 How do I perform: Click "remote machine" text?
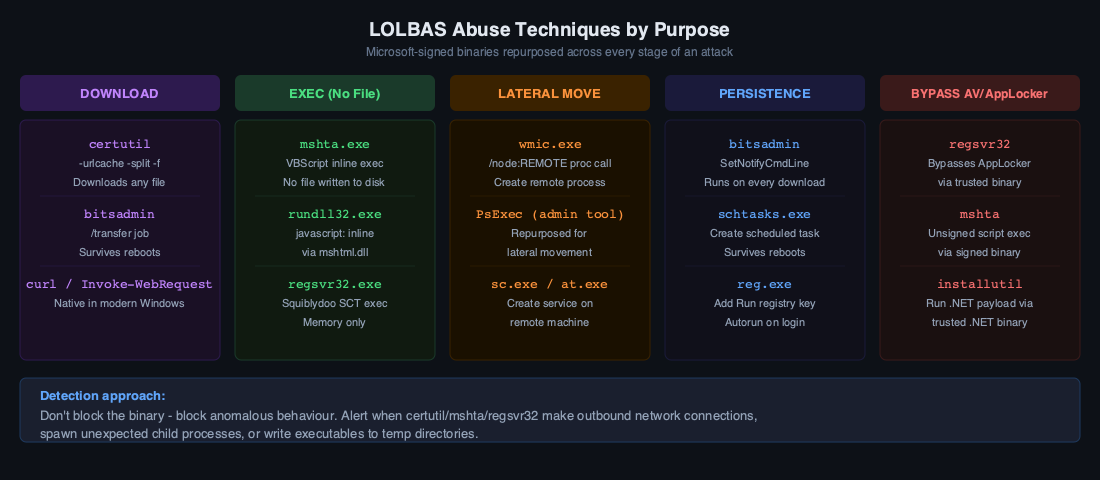coord(549,322)
